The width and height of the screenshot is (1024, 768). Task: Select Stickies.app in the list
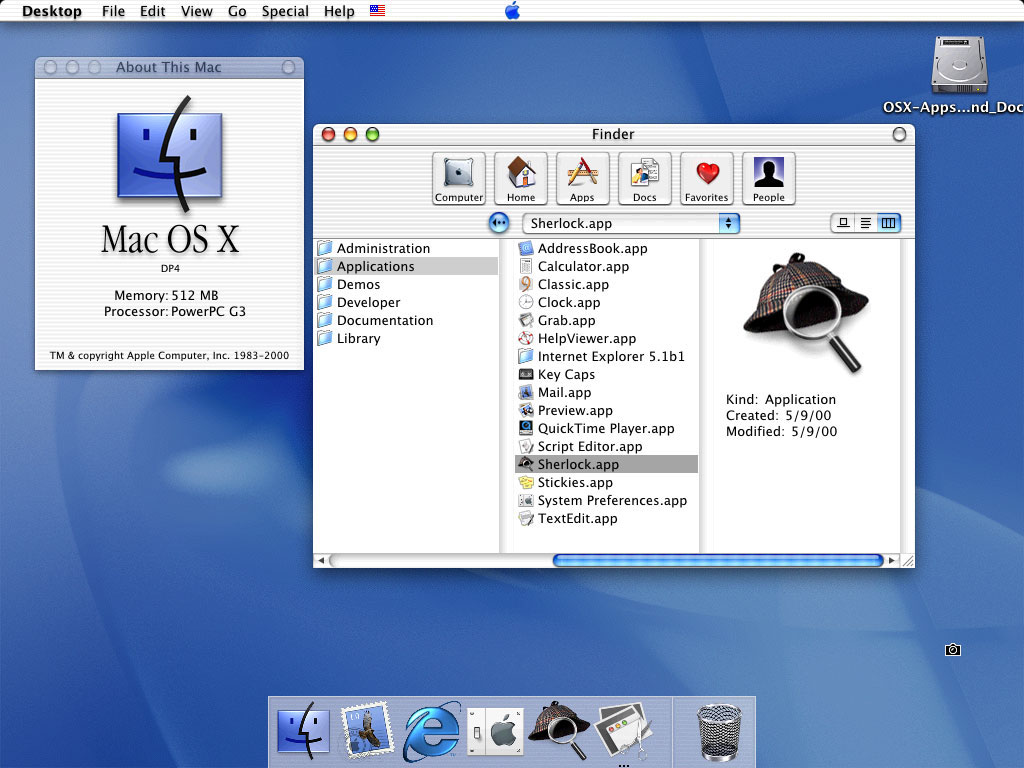point(607,483)
